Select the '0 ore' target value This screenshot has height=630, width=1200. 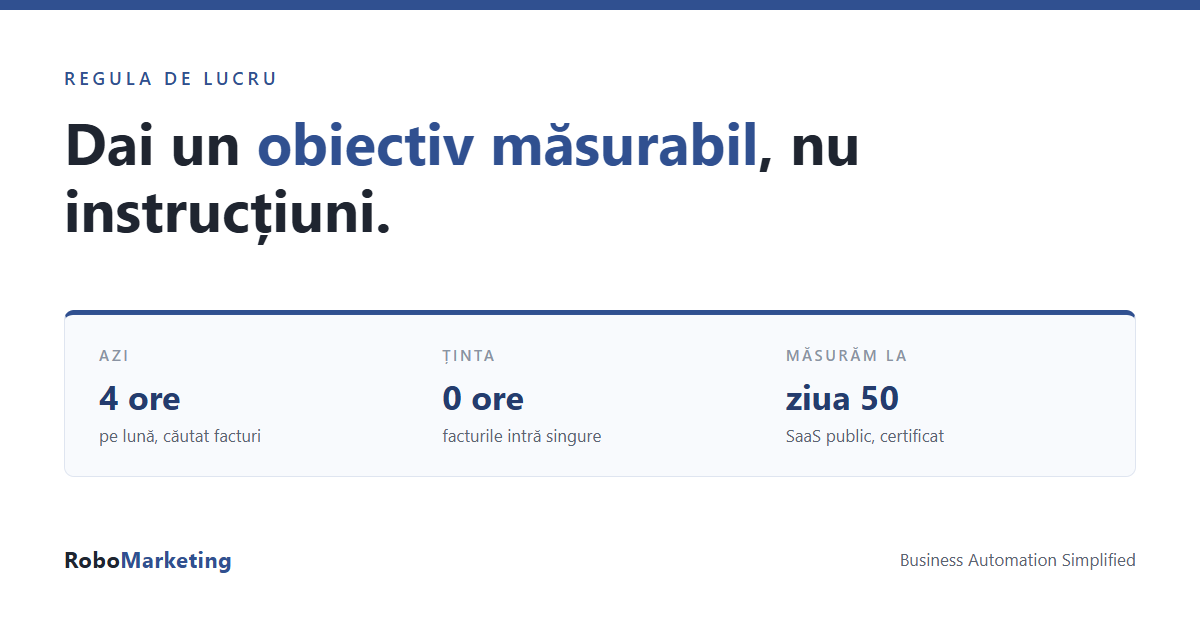(x=483, y=399)
